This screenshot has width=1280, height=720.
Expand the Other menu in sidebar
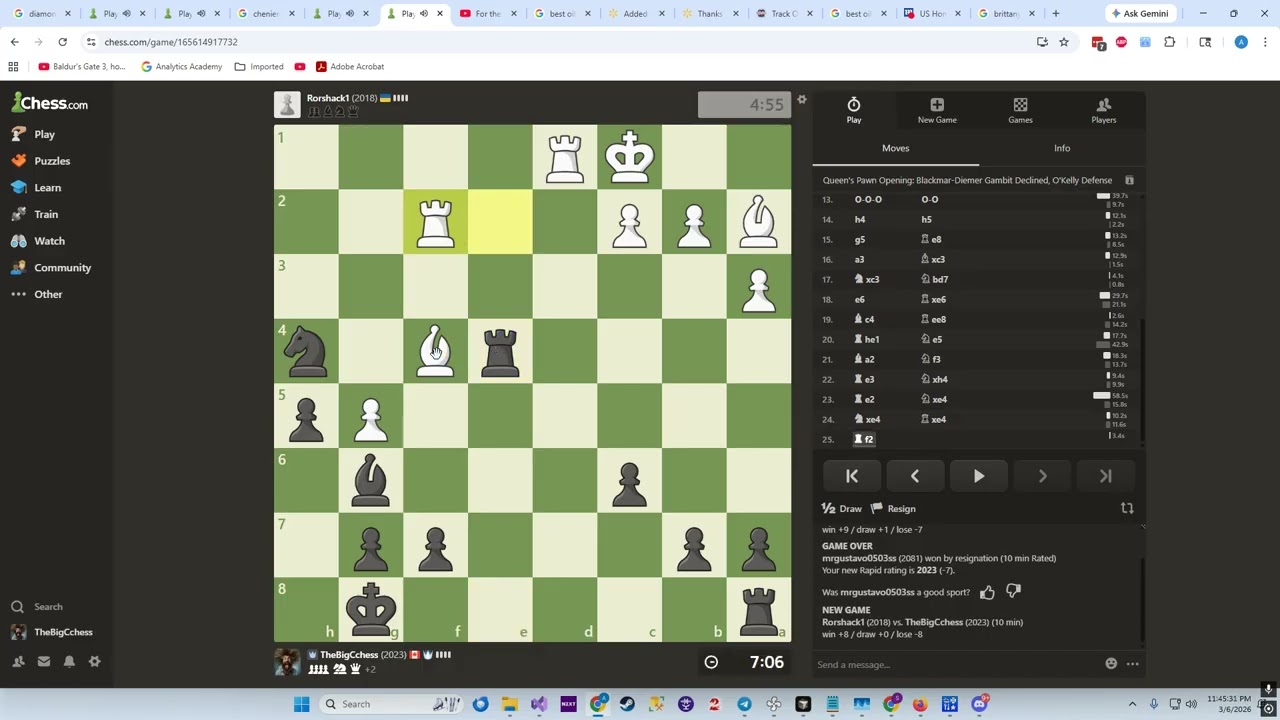pyautogui.click(x=37, y=294)
